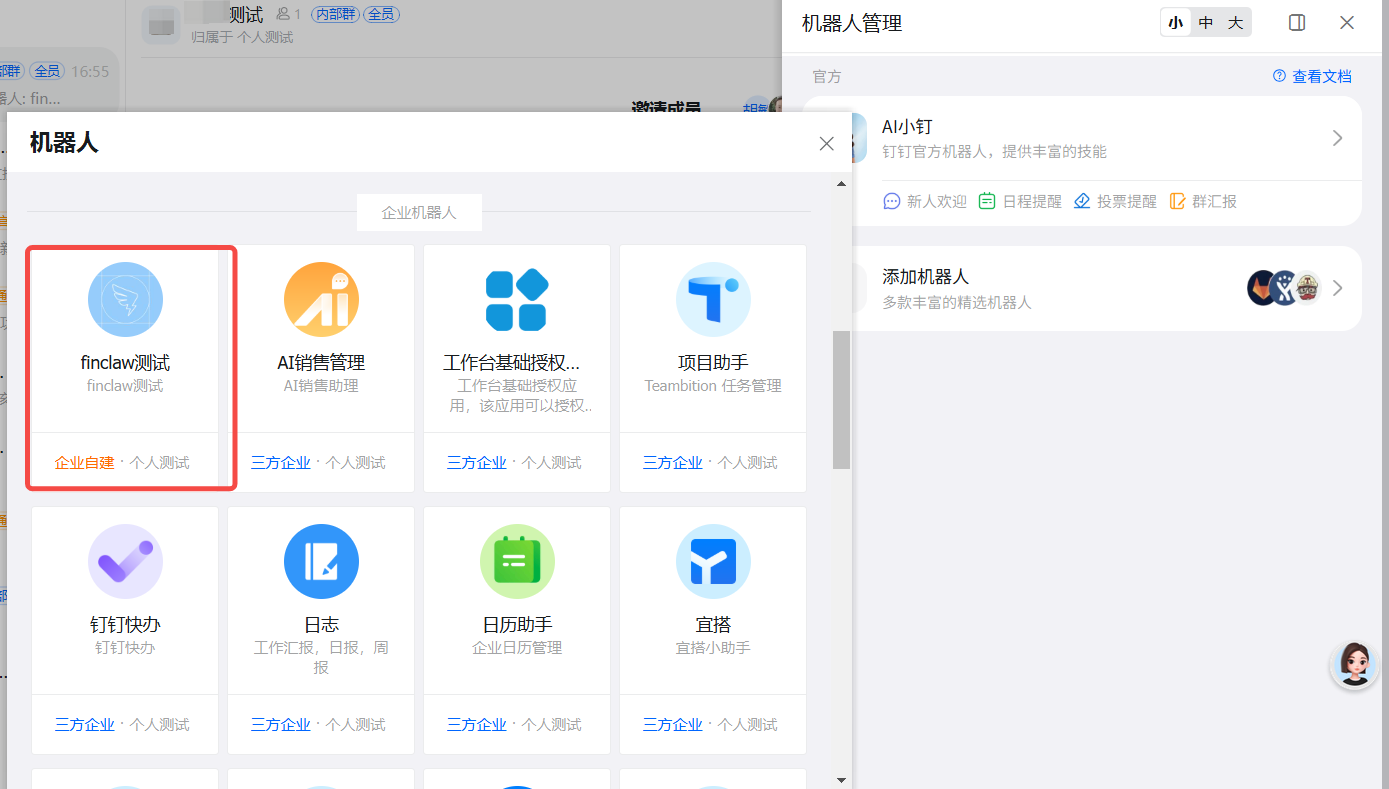Click the scroll down arrow in robot list

pos(841,779)
